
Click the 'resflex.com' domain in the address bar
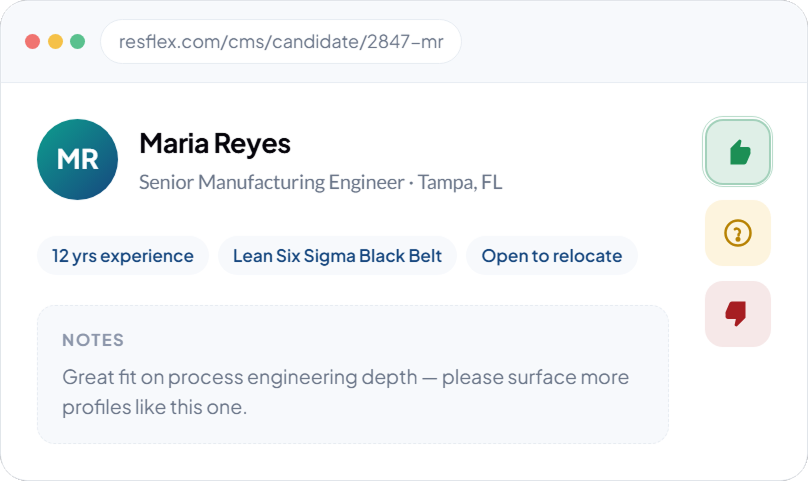[170, 42]
